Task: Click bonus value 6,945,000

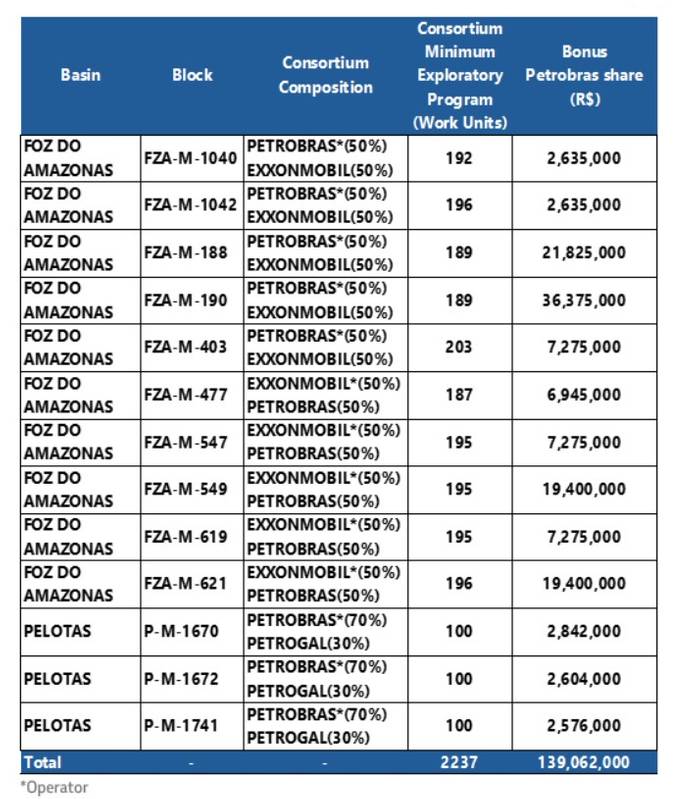Action: pos(584,395)
